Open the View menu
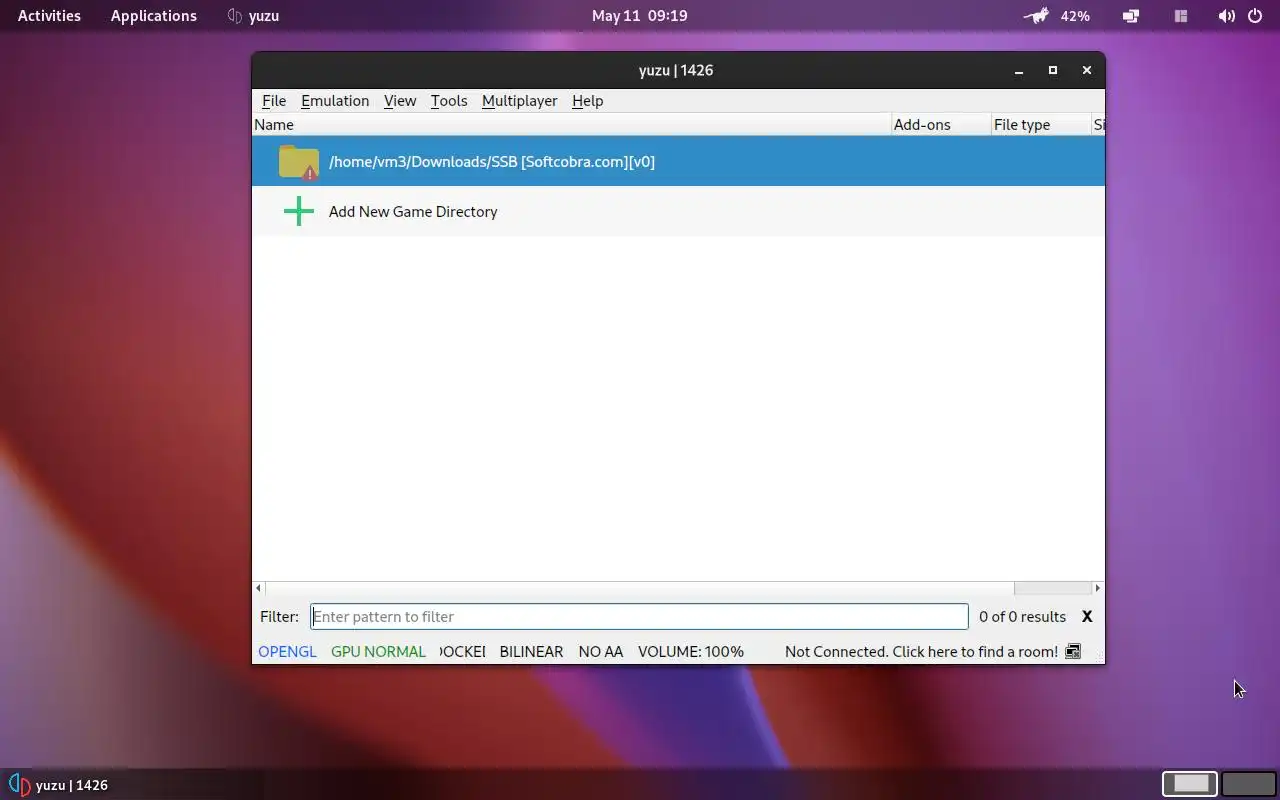 [x=400, y=101]
